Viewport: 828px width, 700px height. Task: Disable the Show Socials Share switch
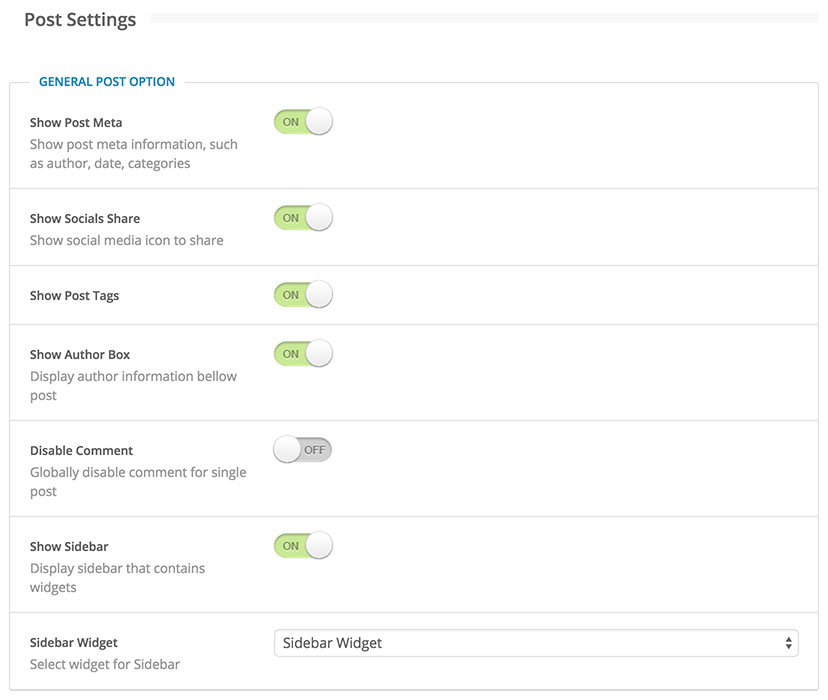coord(303,217)
